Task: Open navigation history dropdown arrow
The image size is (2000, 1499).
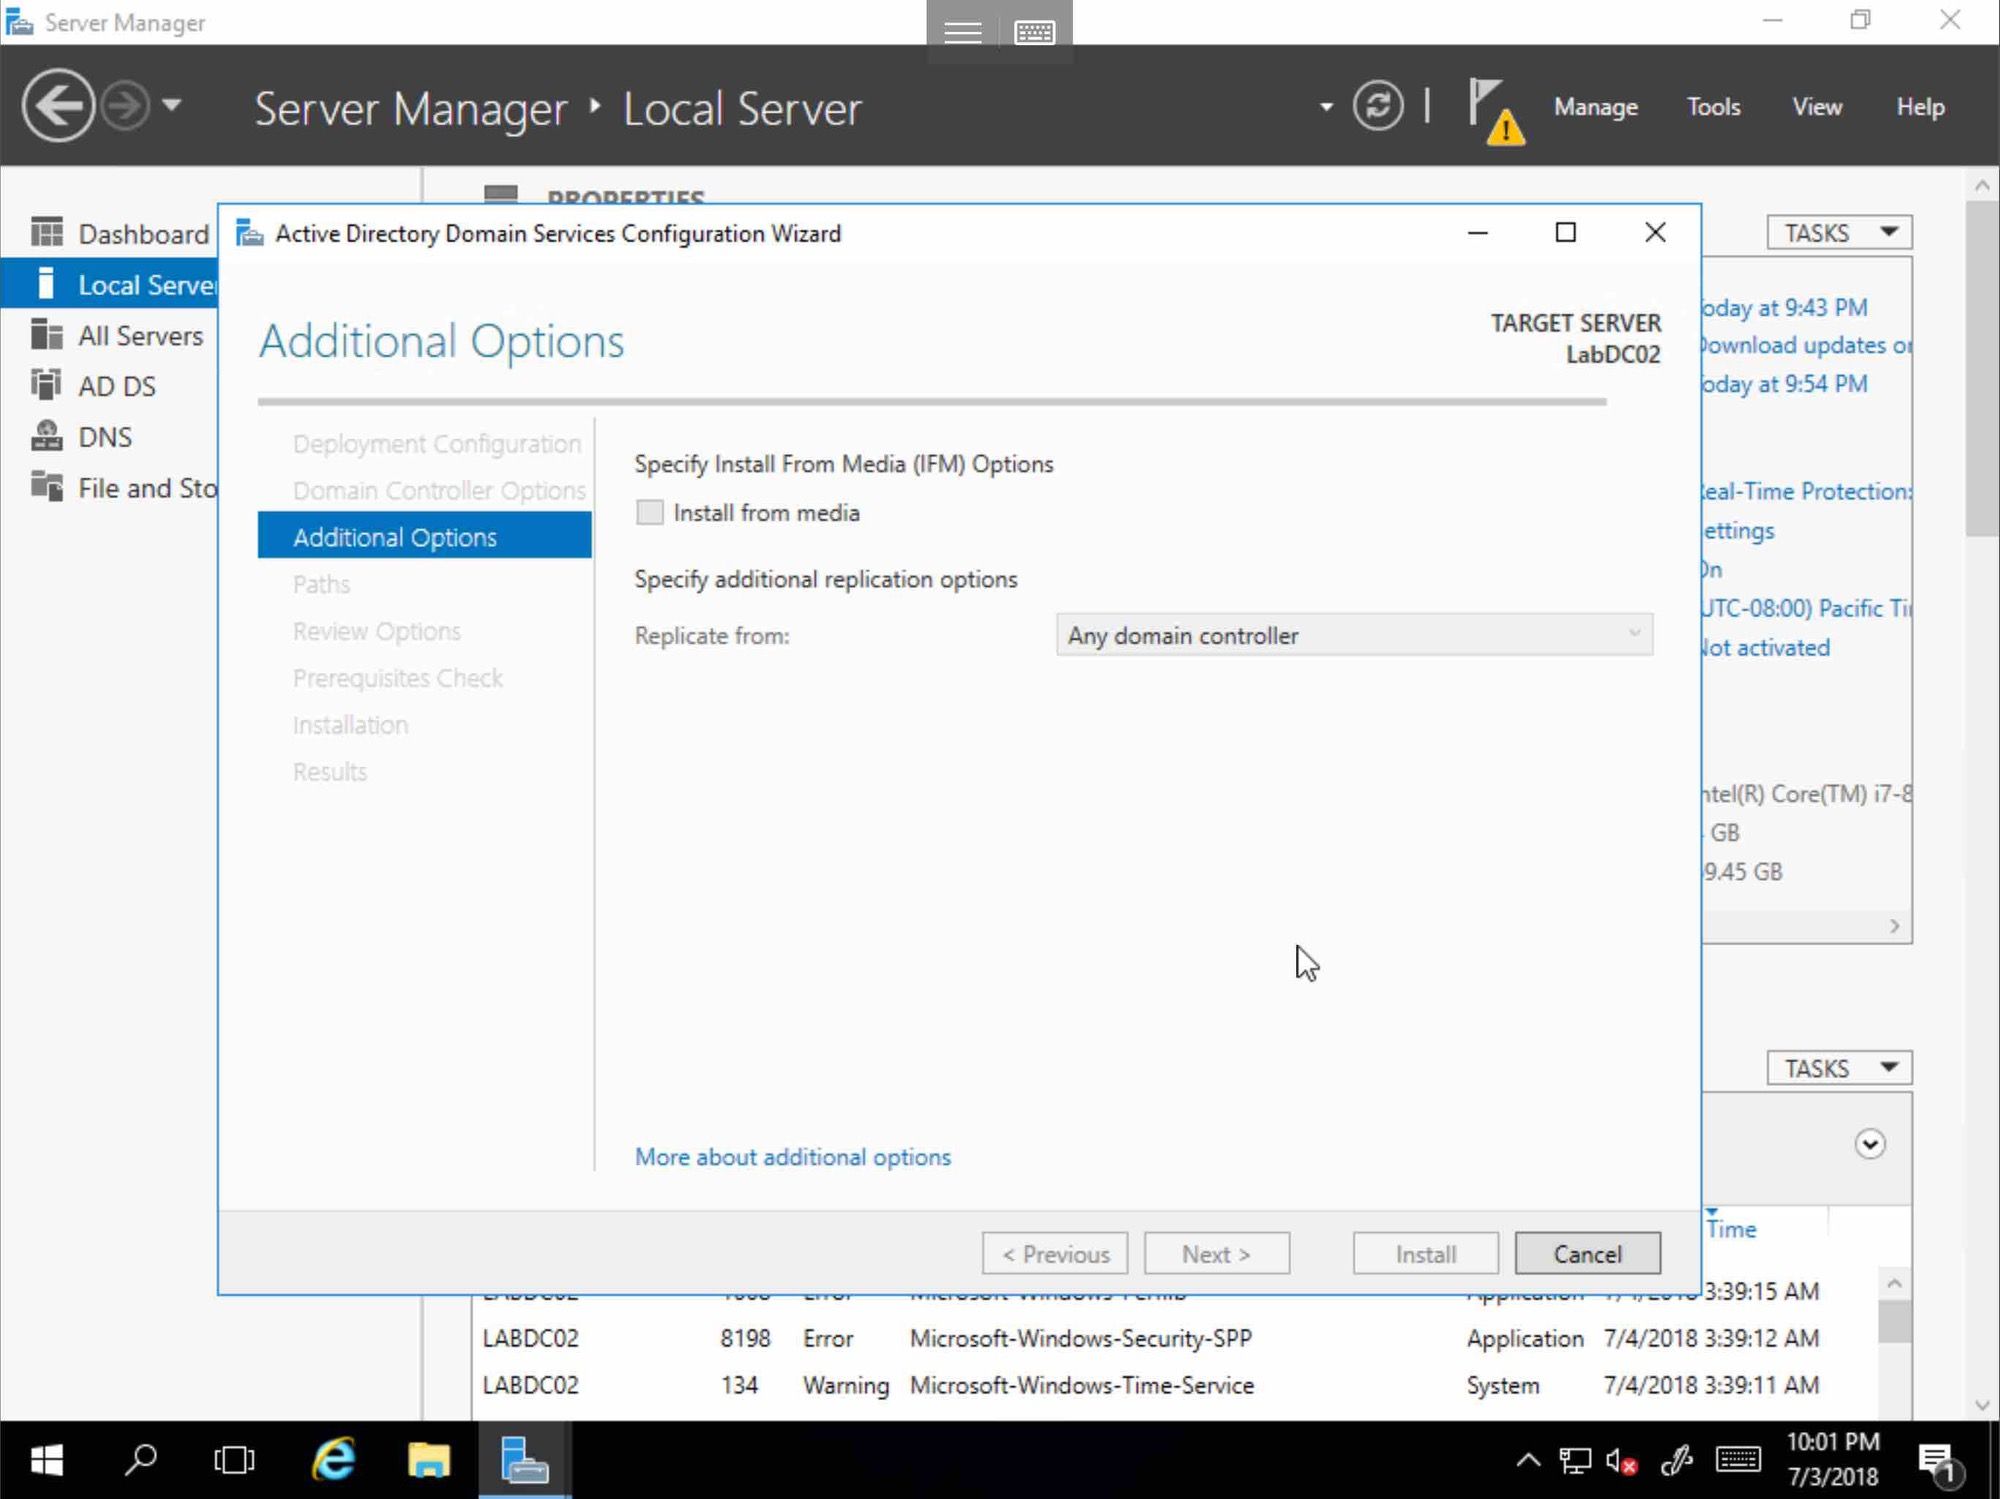Action: point(172,104)
